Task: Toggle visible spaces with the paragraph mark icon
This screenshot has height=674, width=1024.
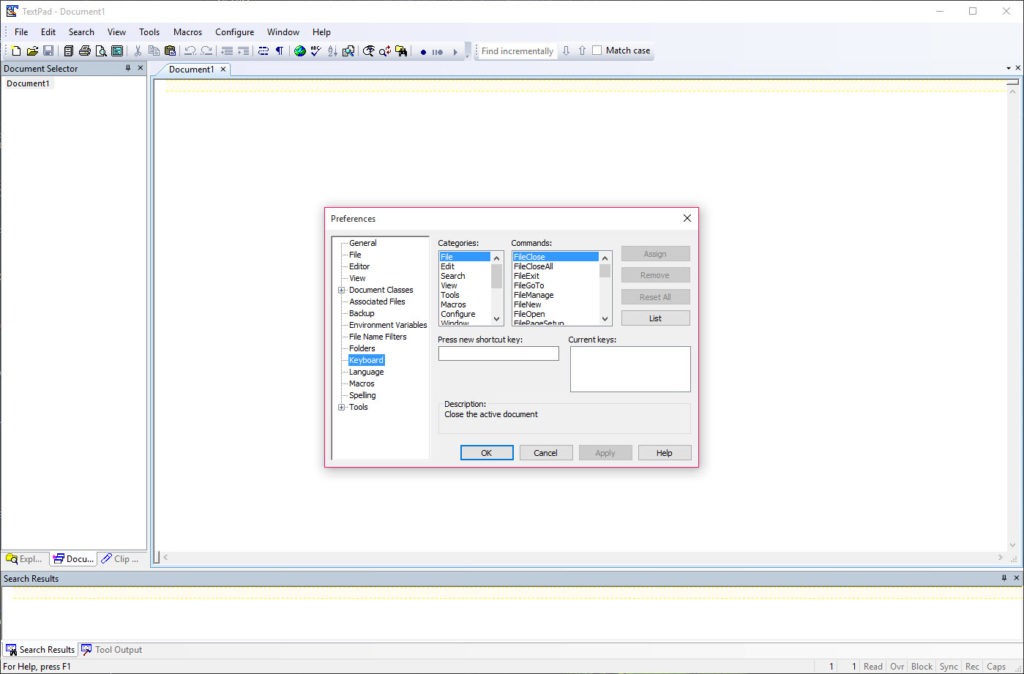Action: 279,51
